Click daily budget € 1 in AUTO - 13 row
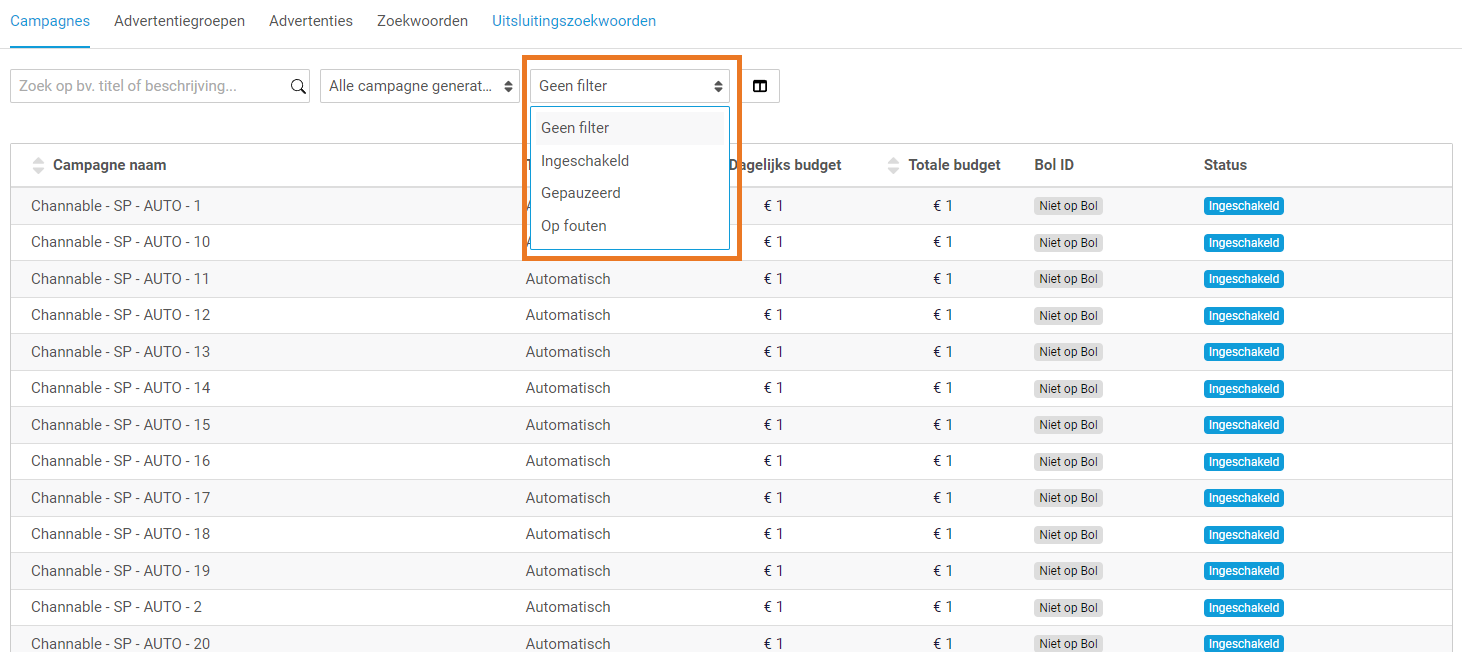 point(774,352)
